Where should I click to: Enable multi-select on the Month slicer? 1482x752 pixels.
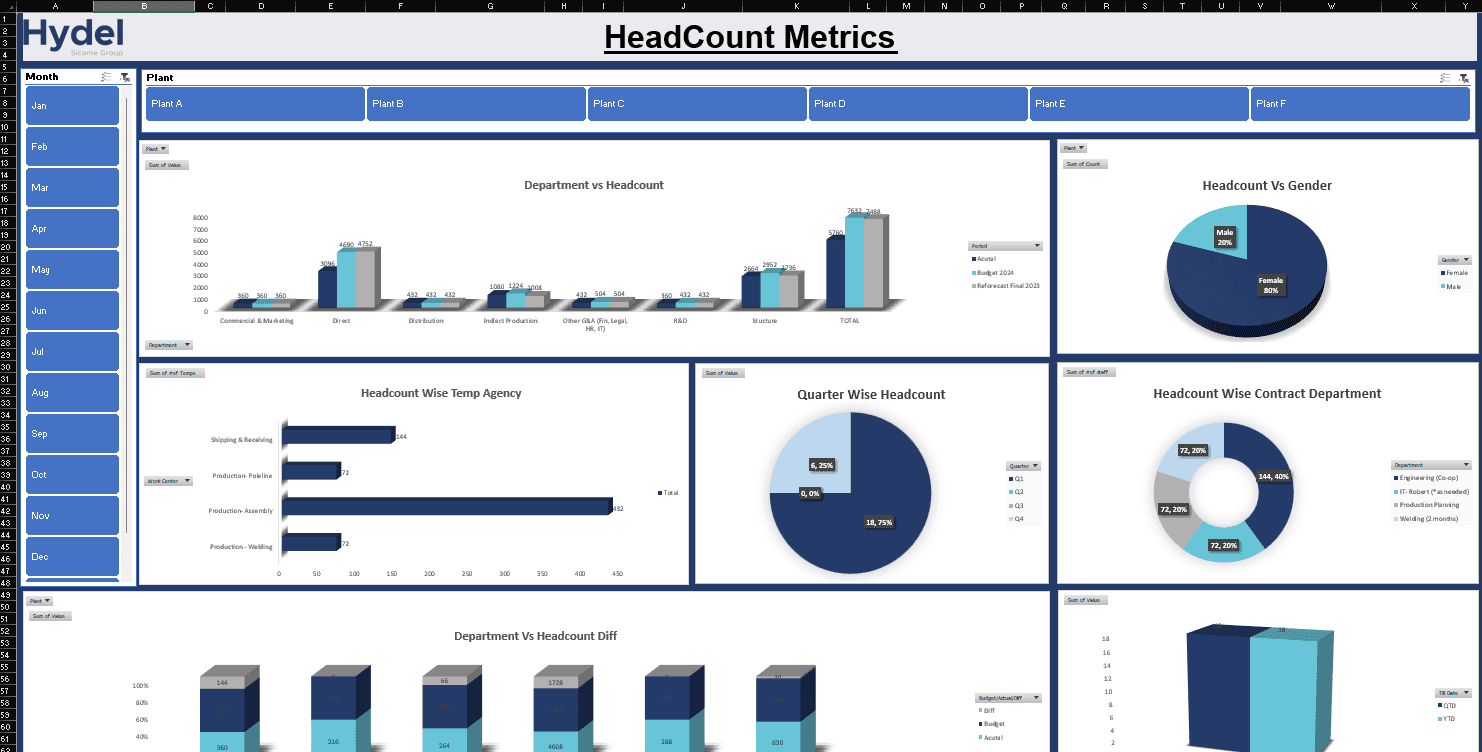point(104,77)
